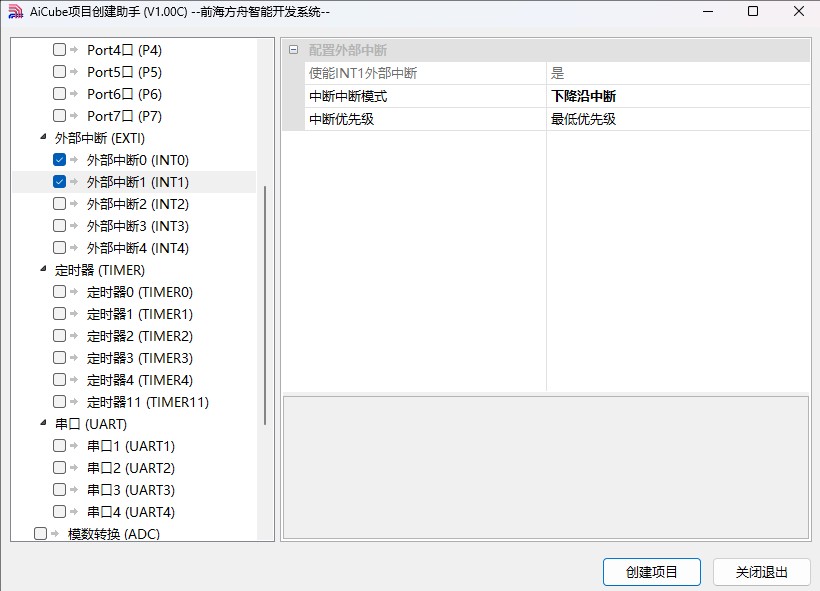
Task: Click the 关闭退出 button
Action: pyautogui.click(x=761, y=572)
